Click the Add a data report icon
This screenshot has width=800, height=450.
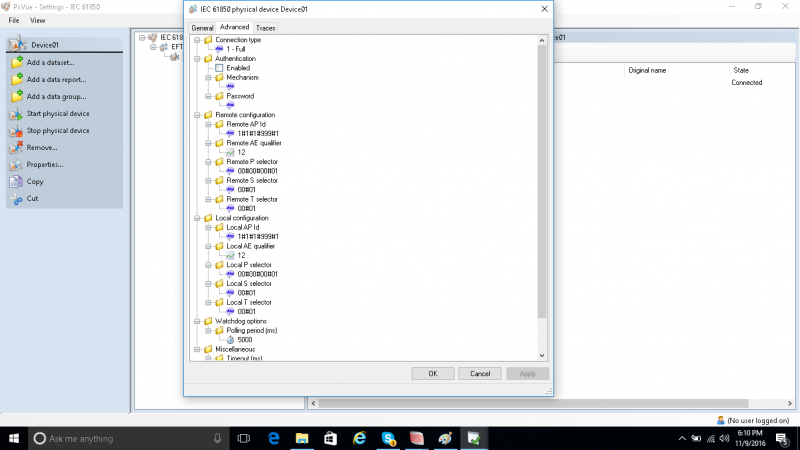tap(16, 79)
